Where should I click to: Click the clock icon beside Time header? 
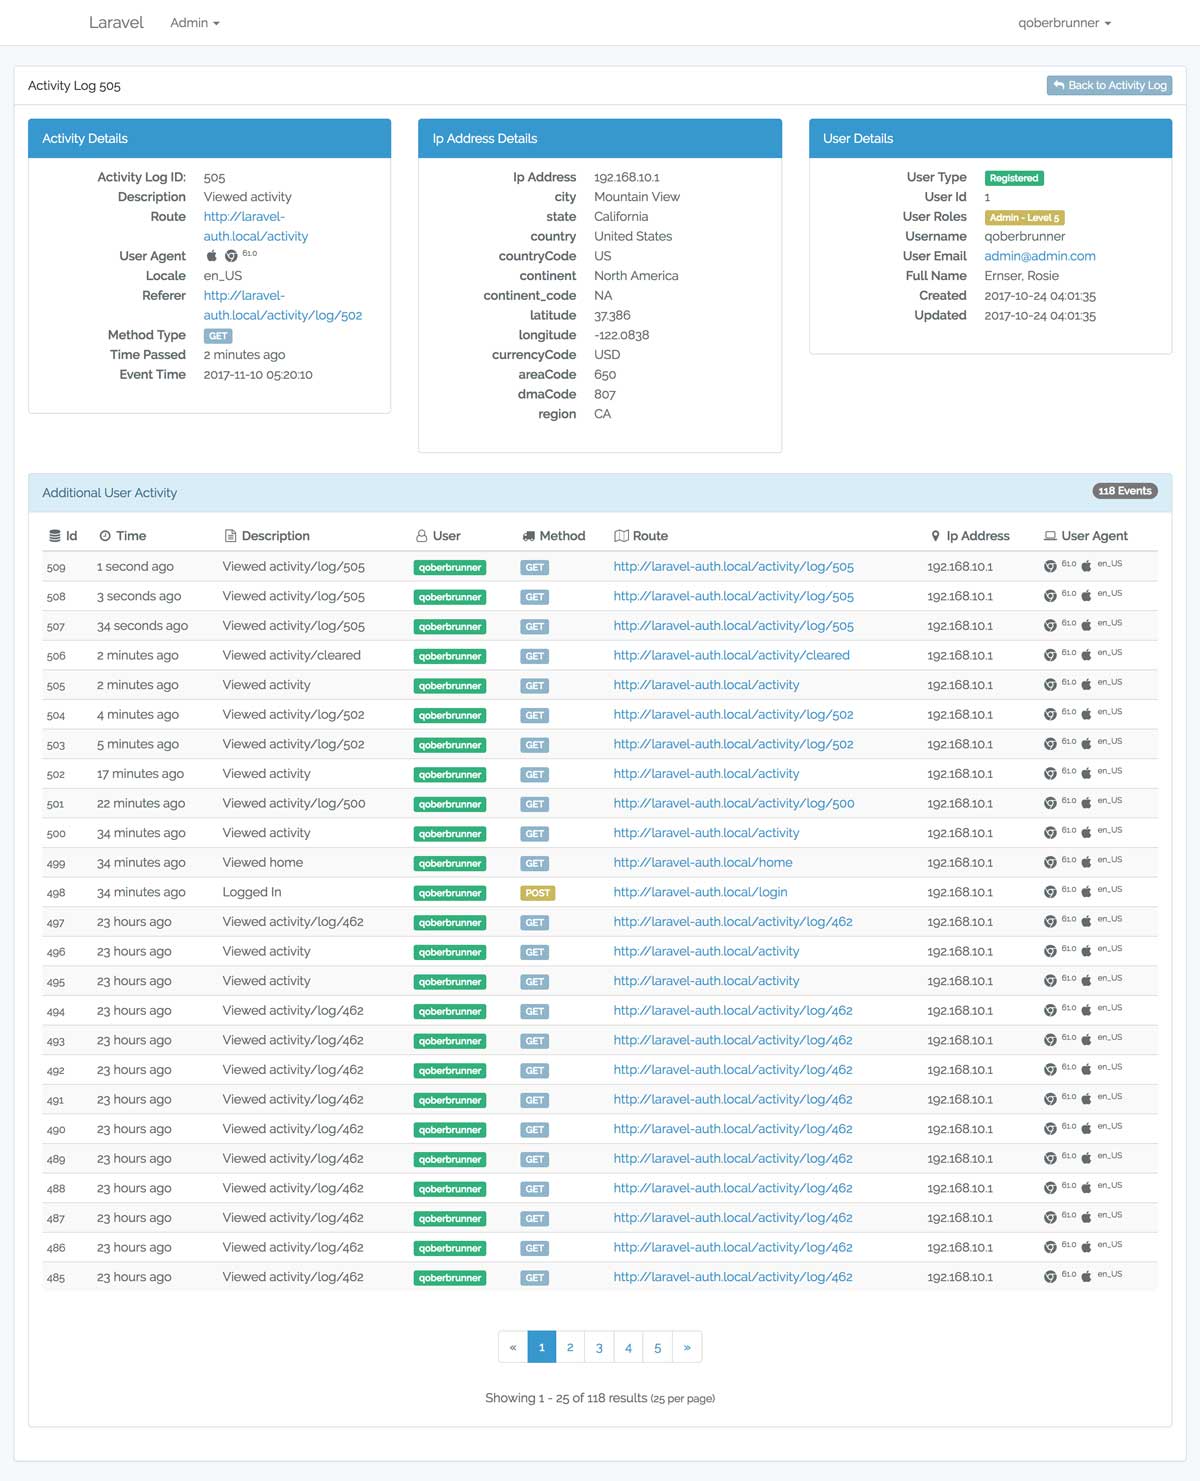[x=105, y=536]
